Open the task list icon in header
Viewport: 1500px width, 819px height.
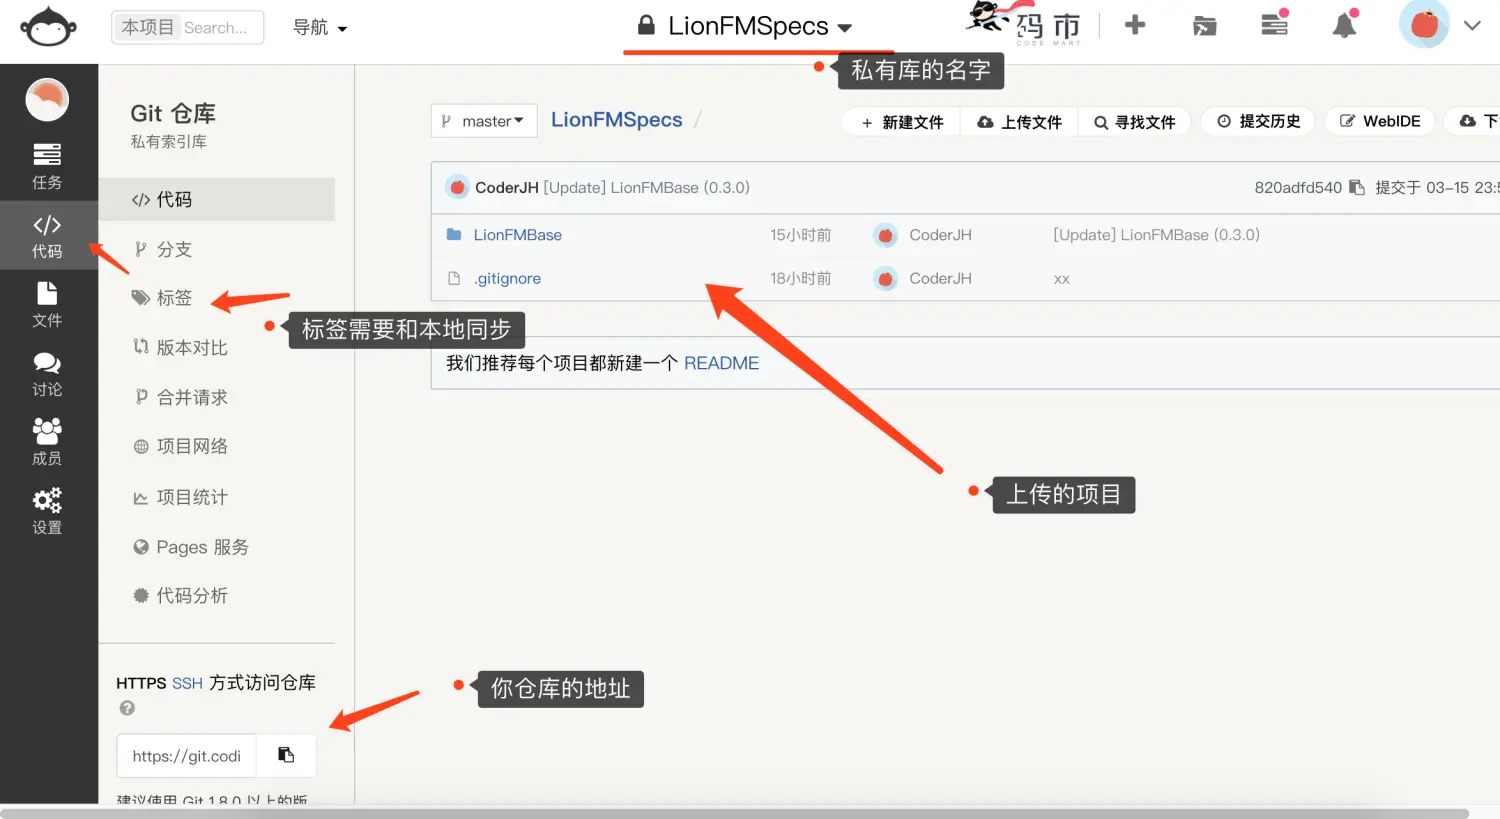click(1274, 24)
